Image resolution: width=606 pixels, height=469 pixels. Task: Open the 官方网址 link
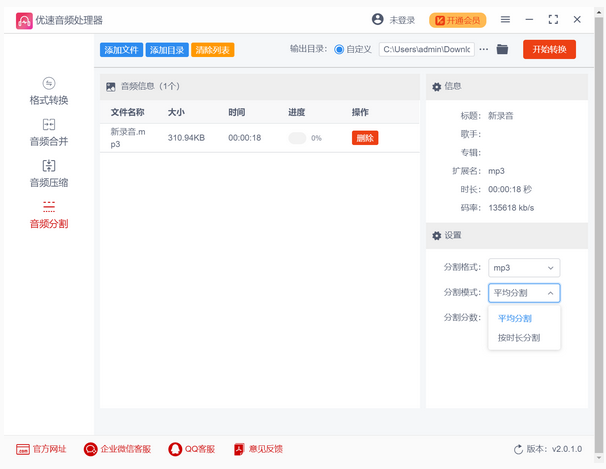click(x=49, y=449)
